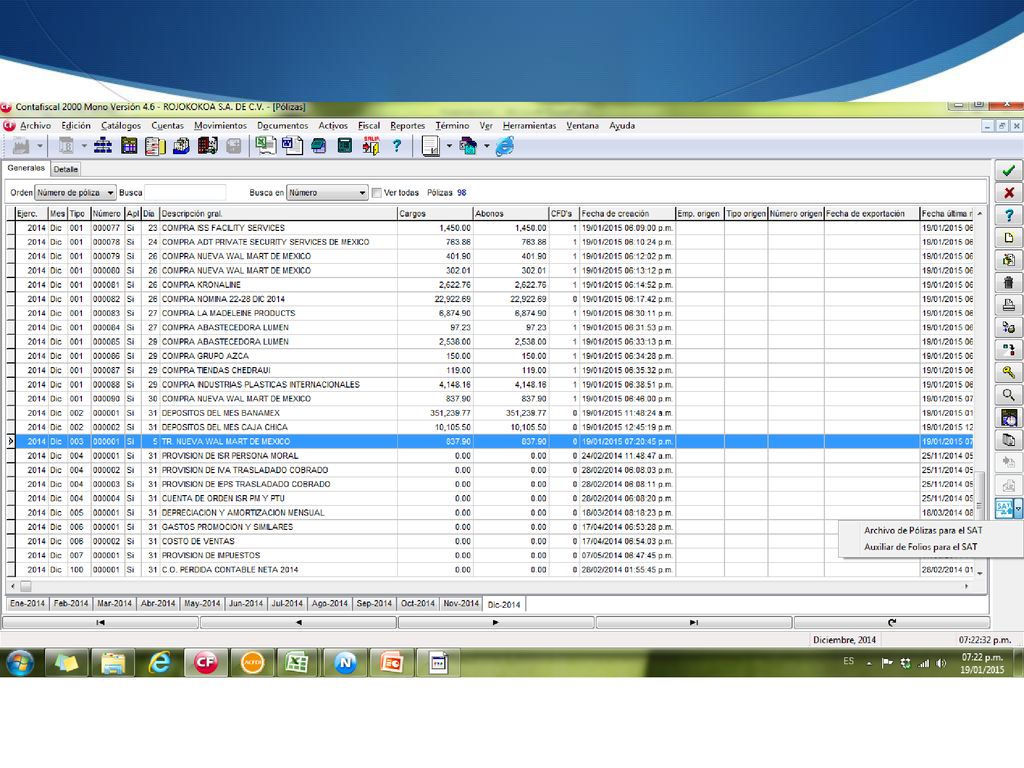
Task: Open the Orden Número de póliza dropdown
Action: [x=76, y=193]
